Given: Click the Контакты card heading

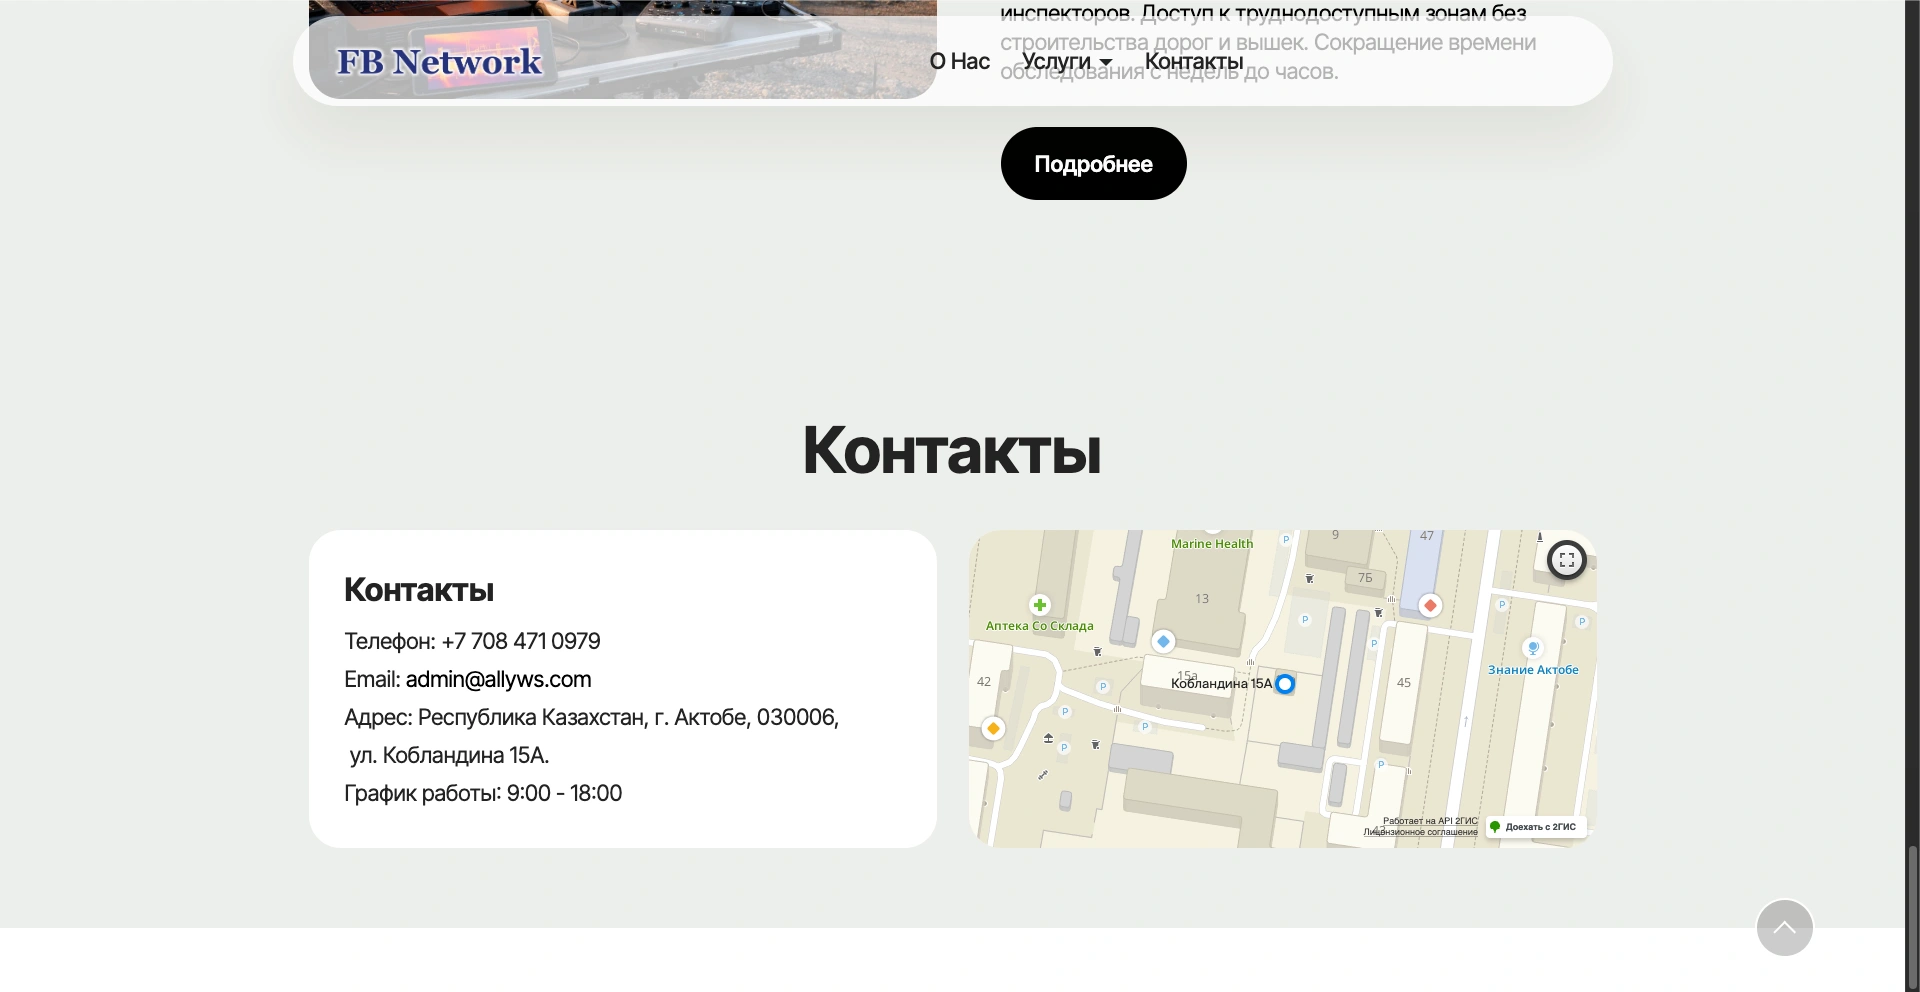Looking at the screenshot, I should (x=419, y=590).
